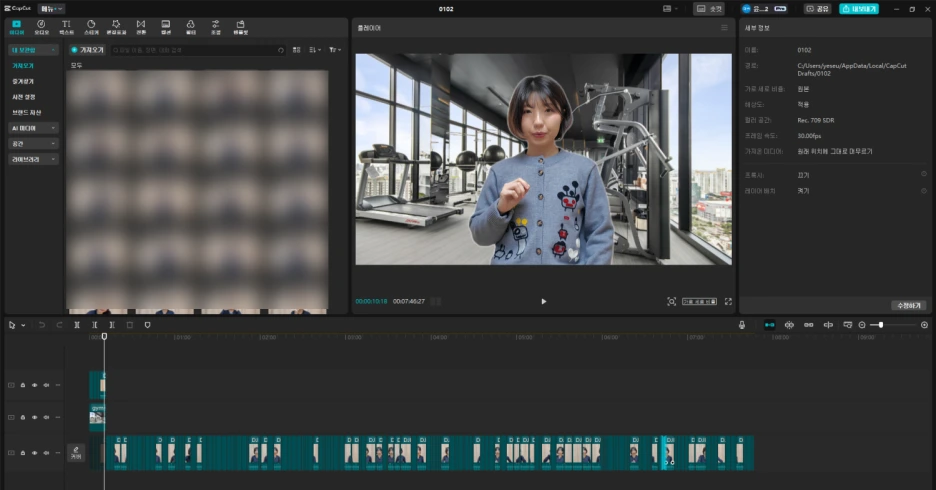Click the user account Pro badge
Screen dimensions: 936x490
pos(780,9)
